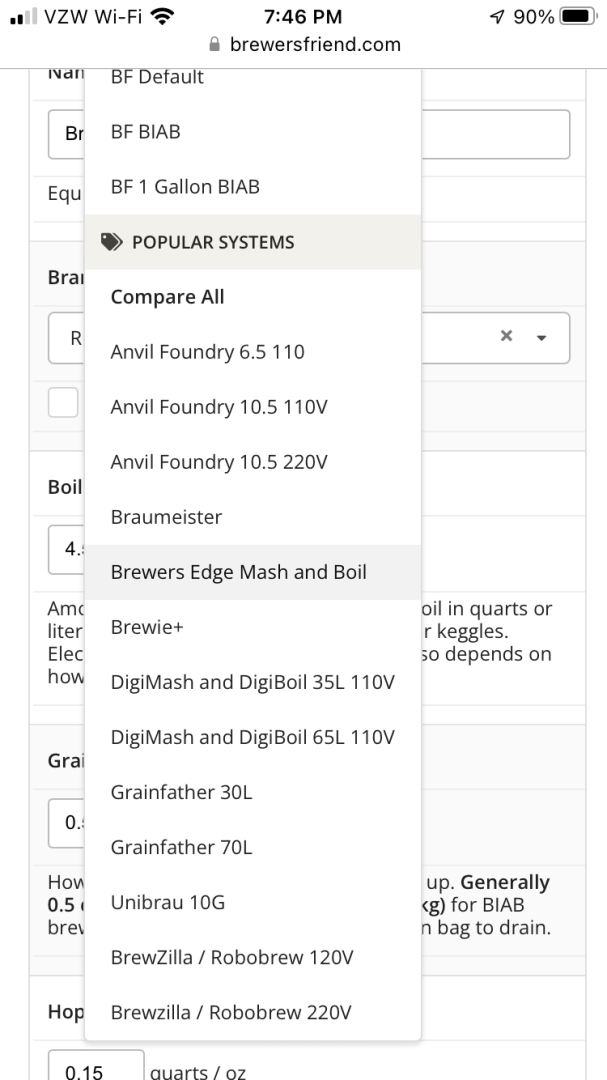Screen dimensions: 607x1080
Task: Select BF Default equipment profile
Action: tap(157, 77)
